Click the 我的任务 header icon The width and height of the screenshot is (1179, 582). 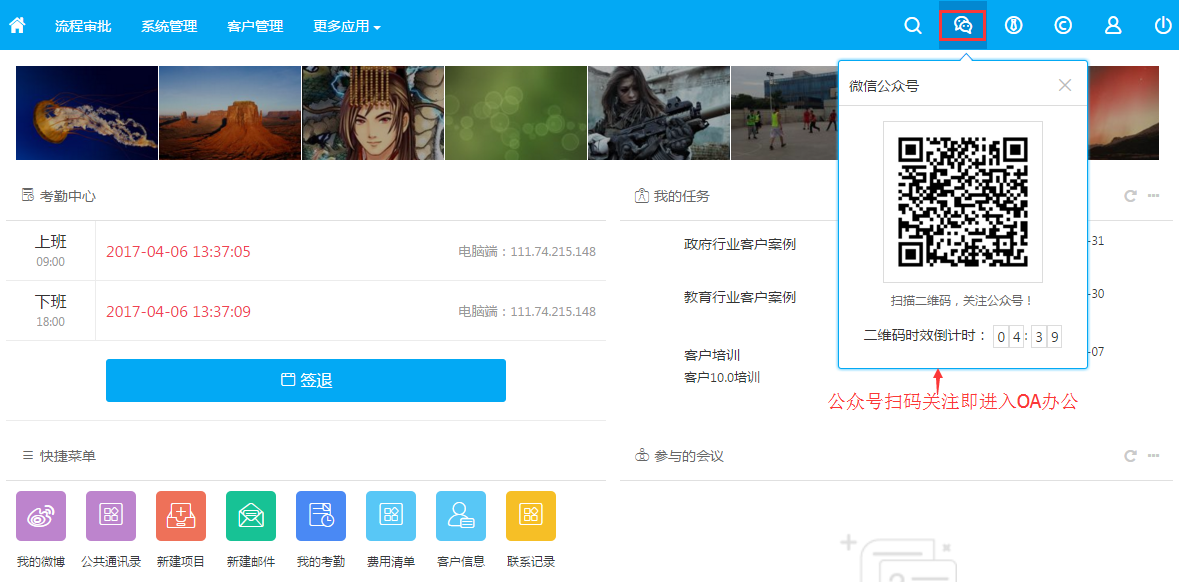(641, 196)
